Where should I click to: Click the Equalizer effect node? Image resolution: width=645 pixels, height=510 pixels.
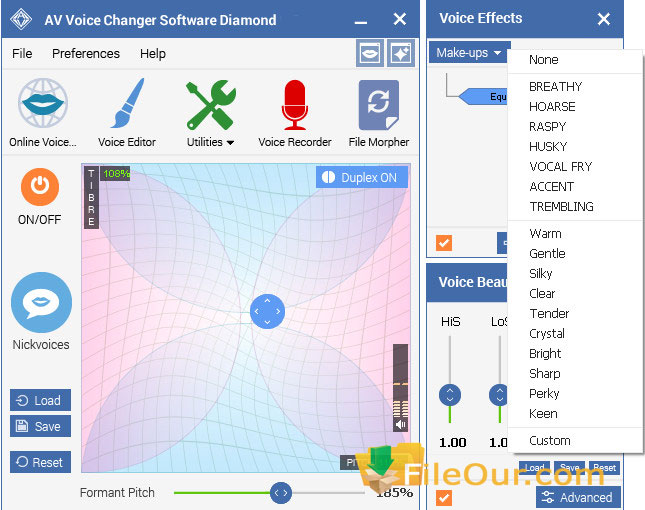coord(483,97)
